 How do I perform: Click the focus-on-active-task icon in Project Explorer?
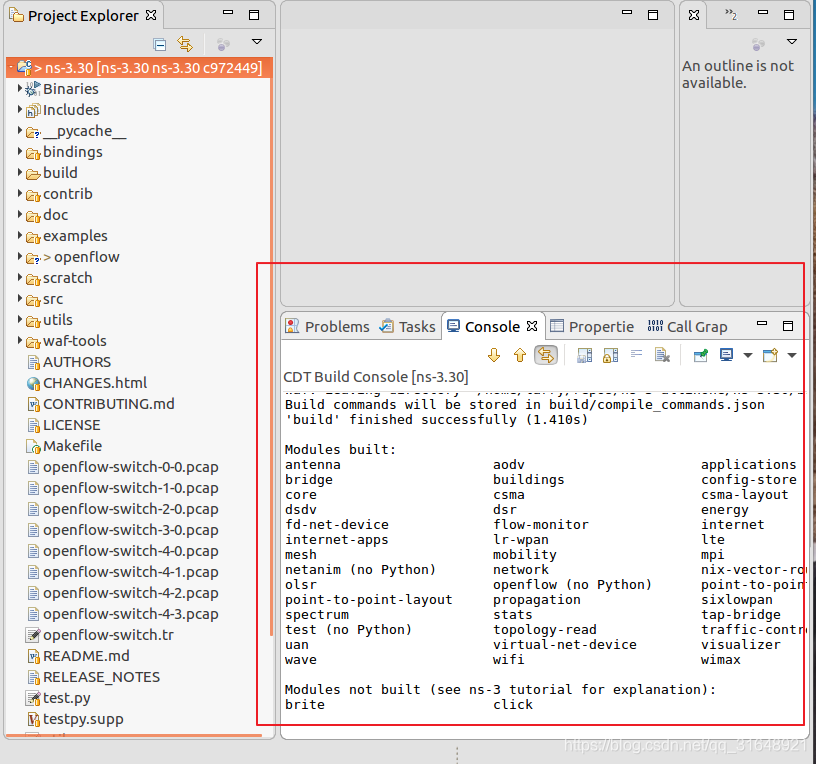(x=223, y=45)
